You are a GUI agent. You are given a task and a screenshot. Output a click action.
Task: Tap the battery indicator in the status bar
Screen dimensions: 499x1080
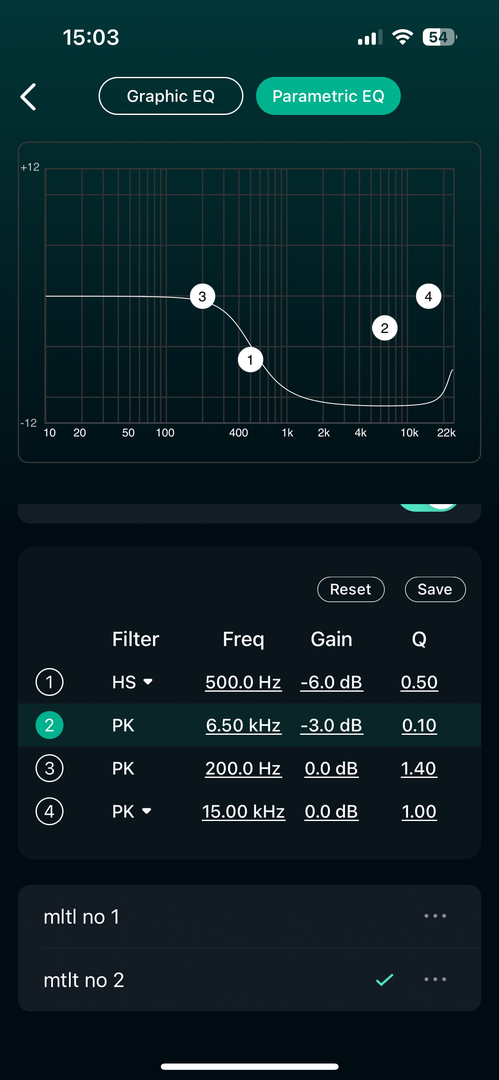pos(440,37)
